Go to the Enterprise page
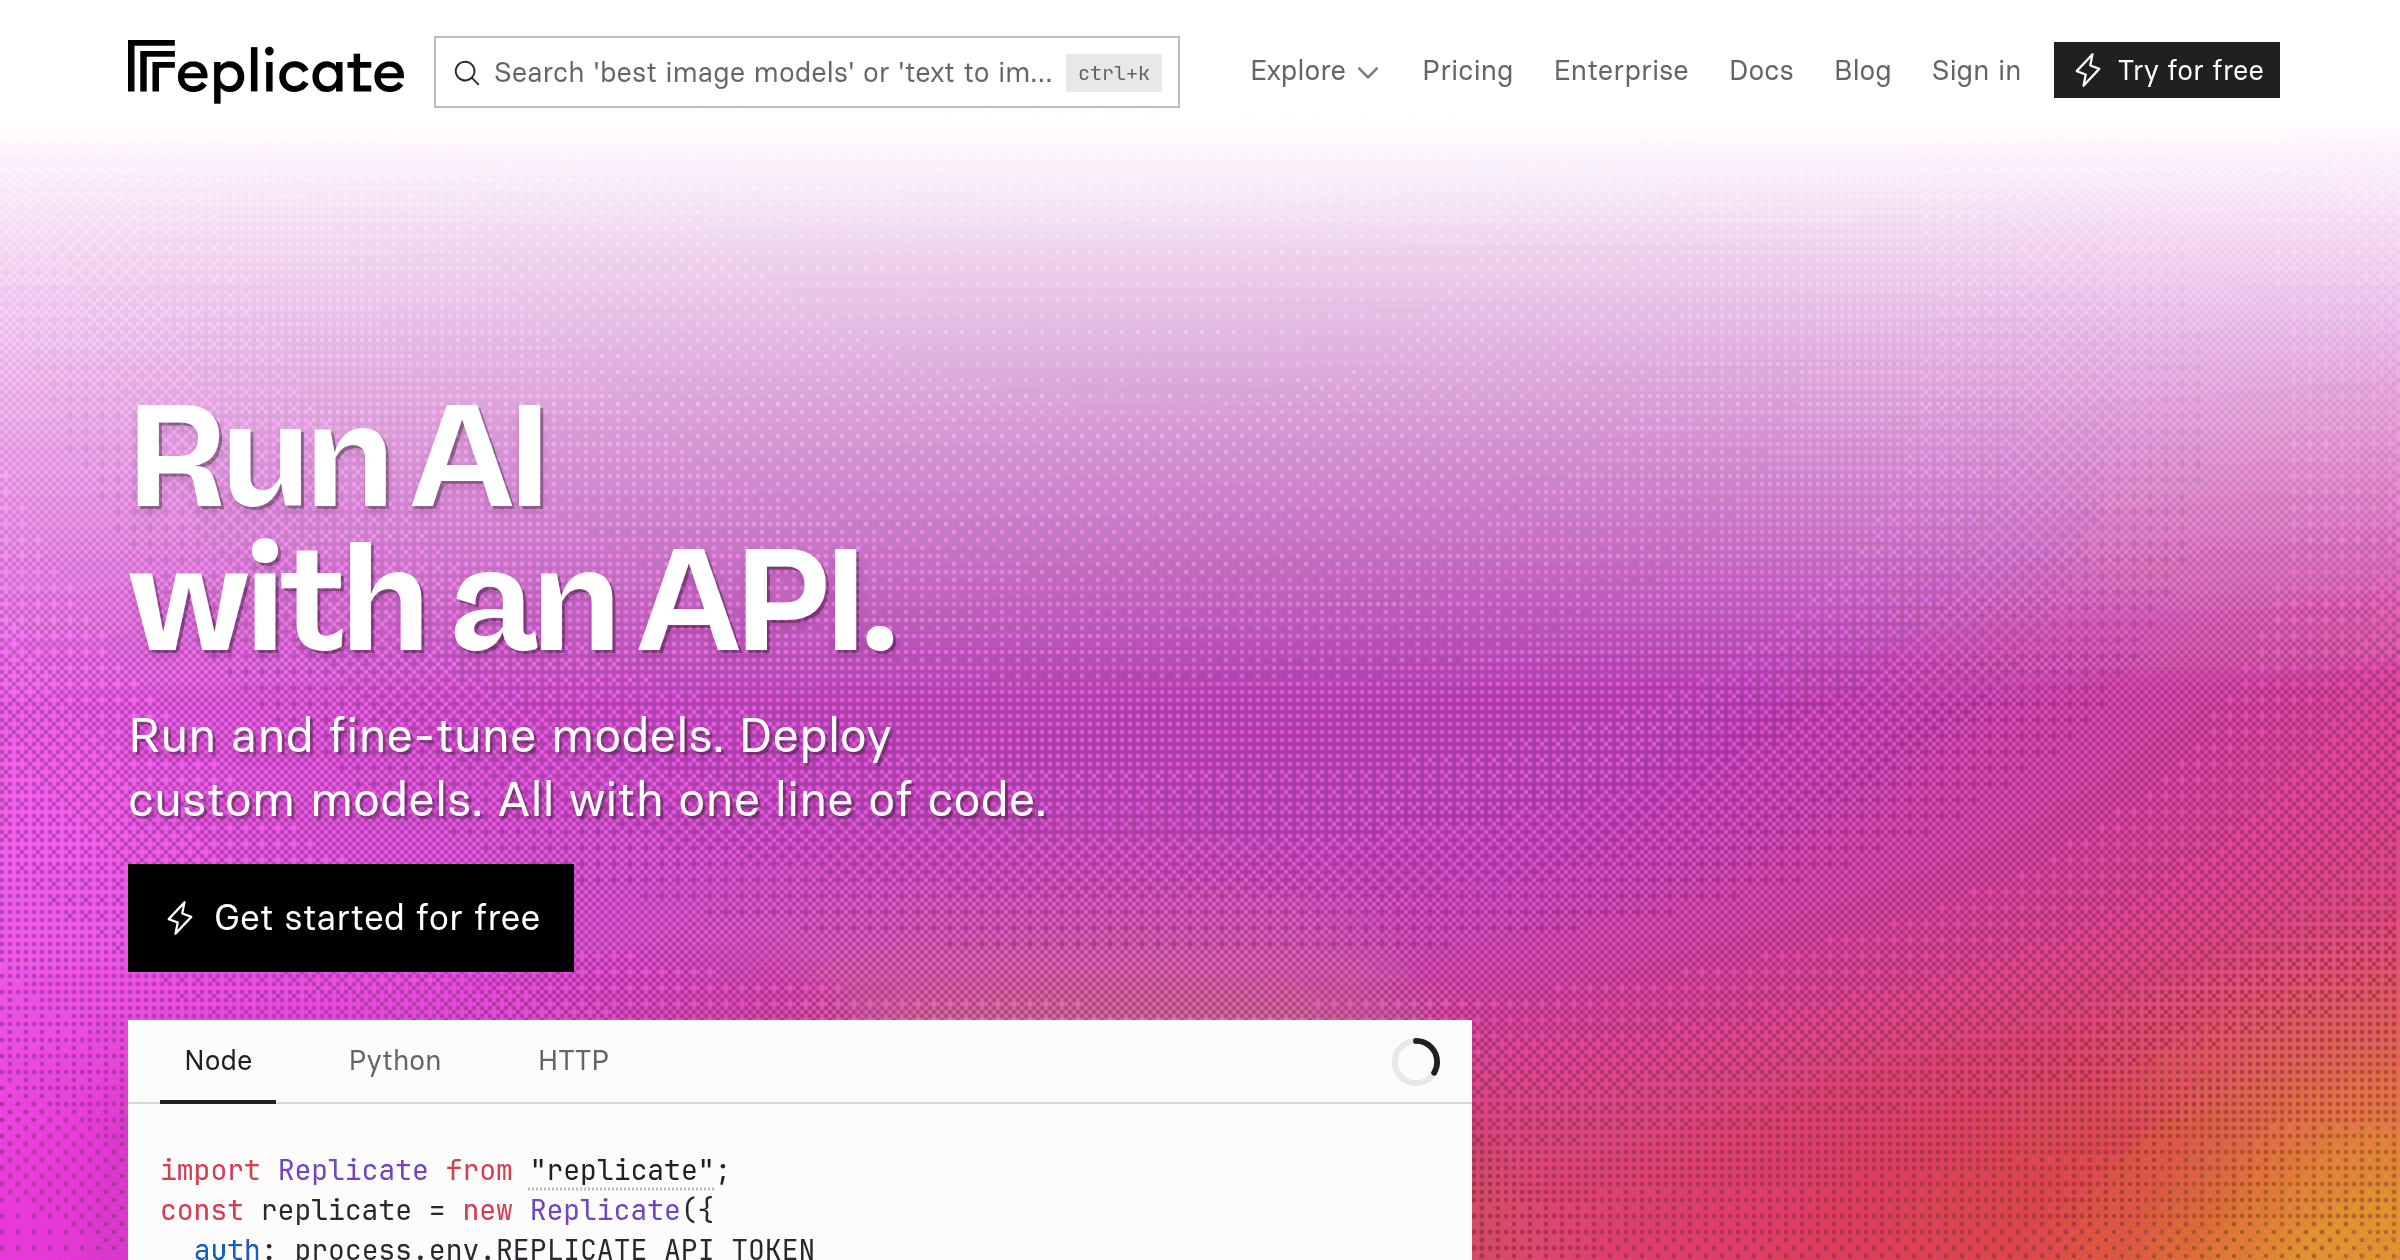The height and width of the screenshot is (1260, 2400). [x=1621, y=71]
